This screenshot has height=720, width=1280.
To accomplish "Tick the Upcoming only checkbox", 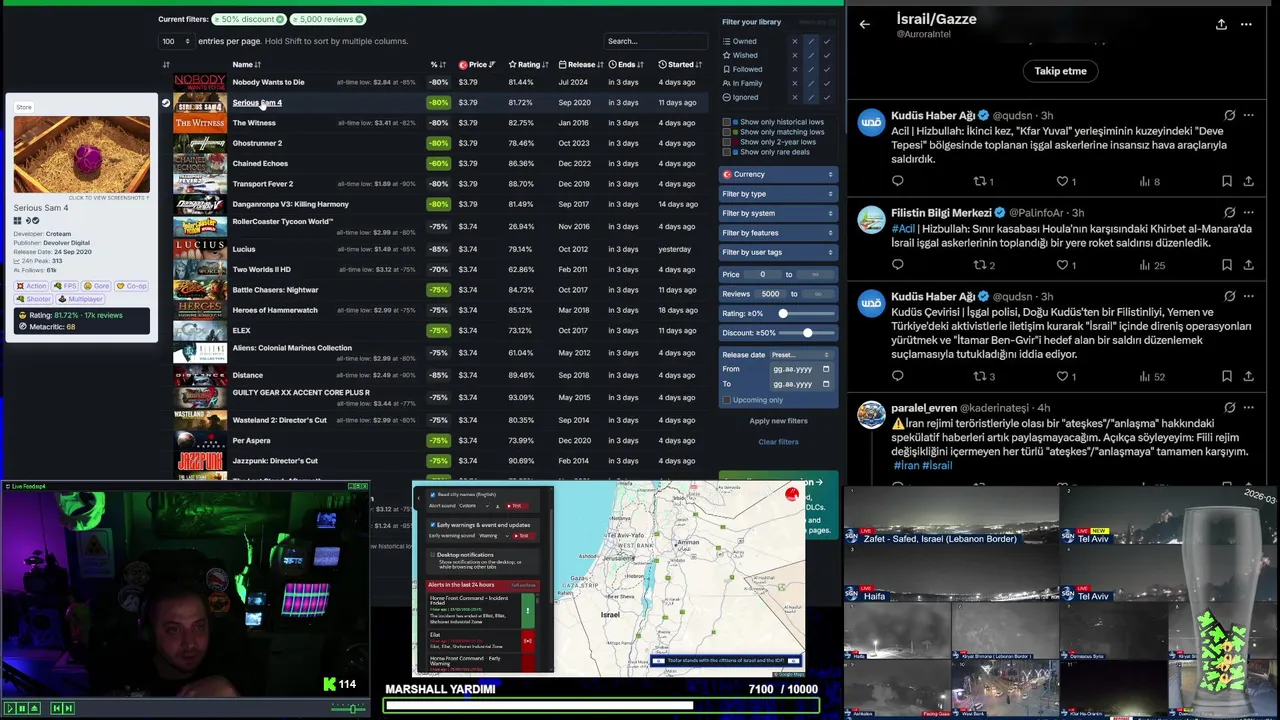I will pos(727,400).
